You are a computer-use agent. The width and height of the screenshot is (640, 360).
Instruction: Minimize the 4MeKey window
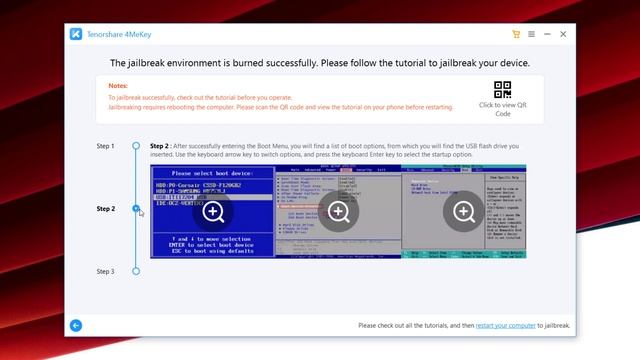[547, 34]
